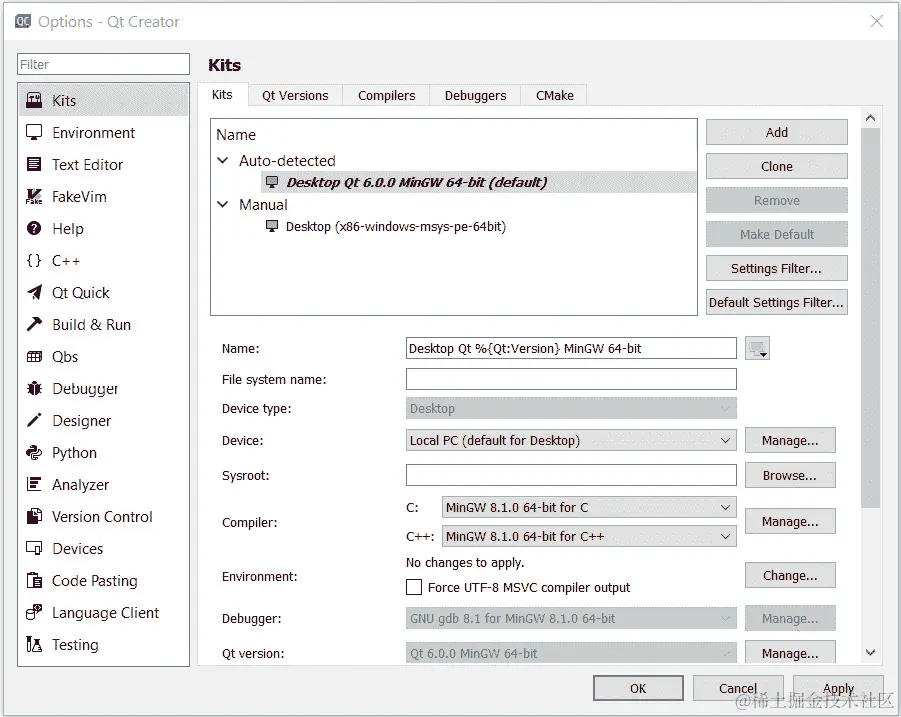The width and height of the screenshot is (901, 717).
Task: Switch to the CMake tab
Action: click(x=555, y=95)
